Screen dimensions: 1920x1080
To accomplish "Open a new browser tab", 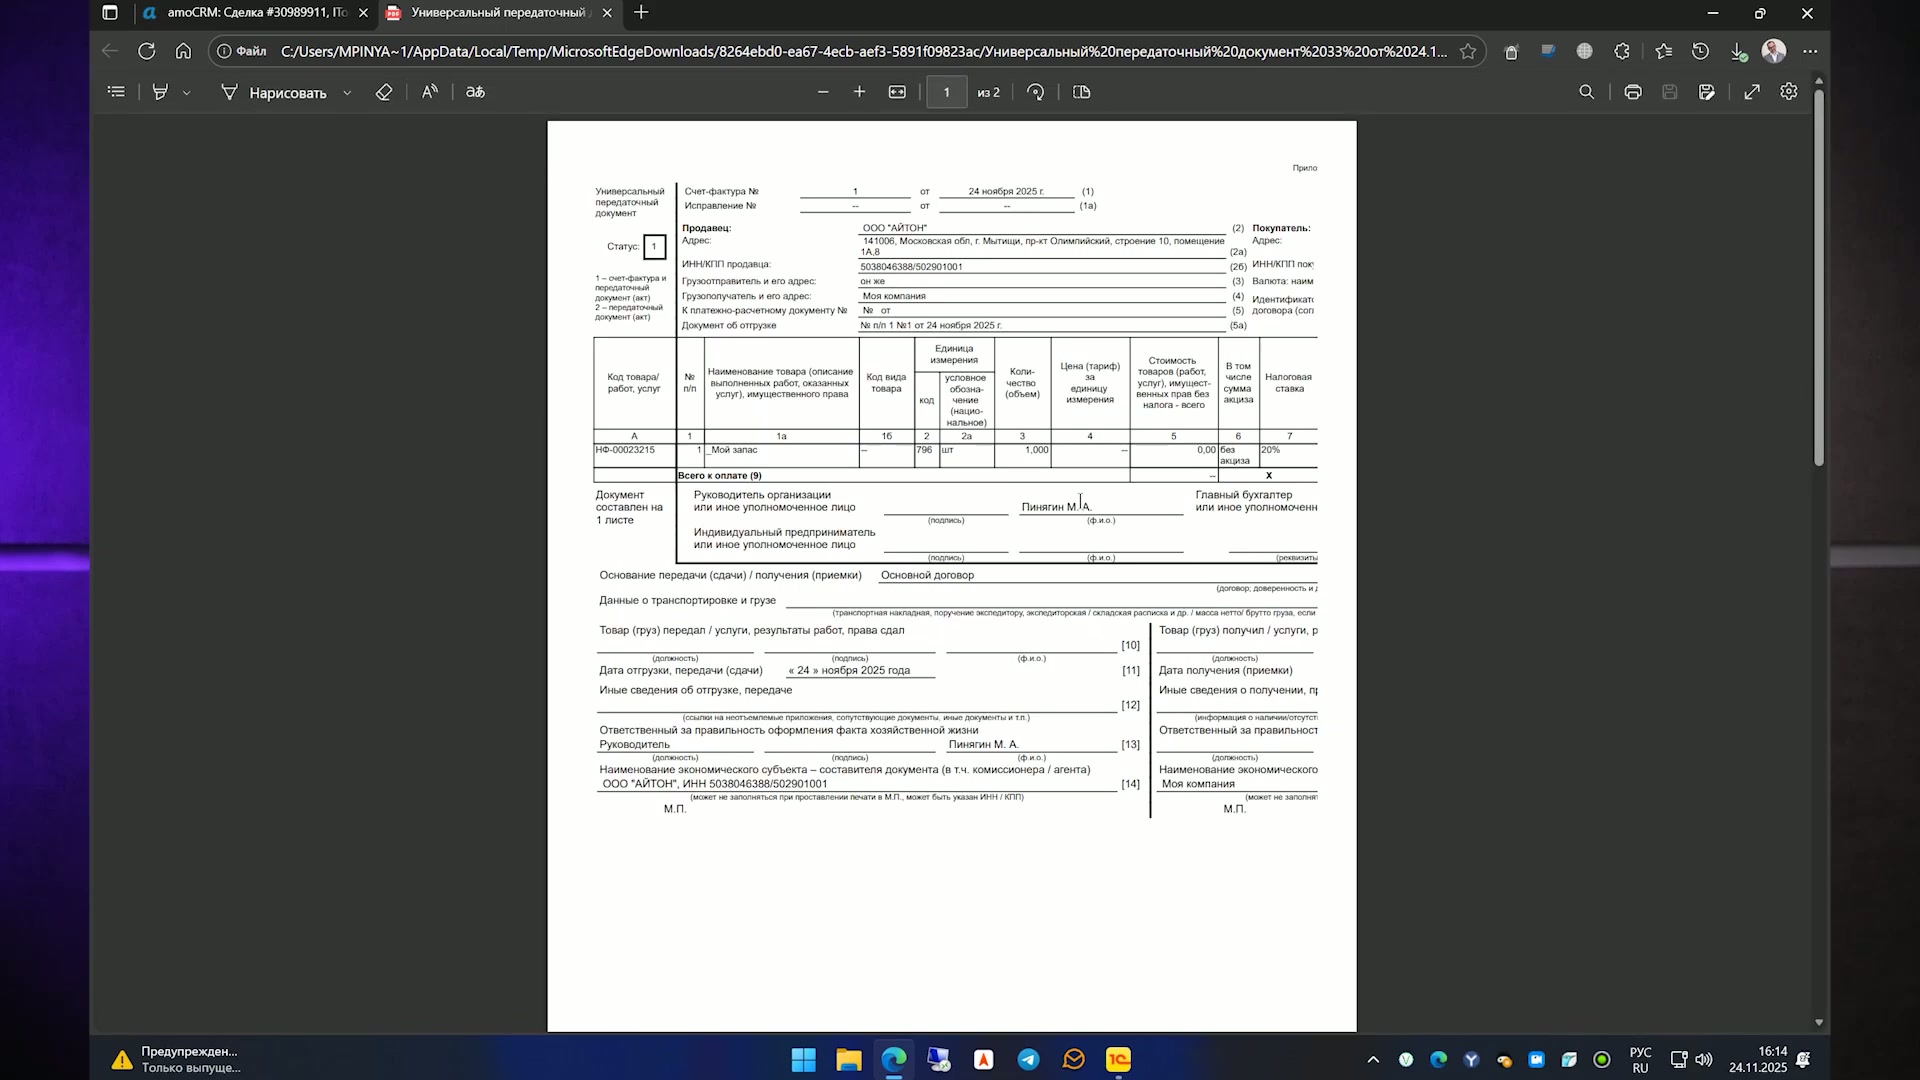I will click(641, 13).
